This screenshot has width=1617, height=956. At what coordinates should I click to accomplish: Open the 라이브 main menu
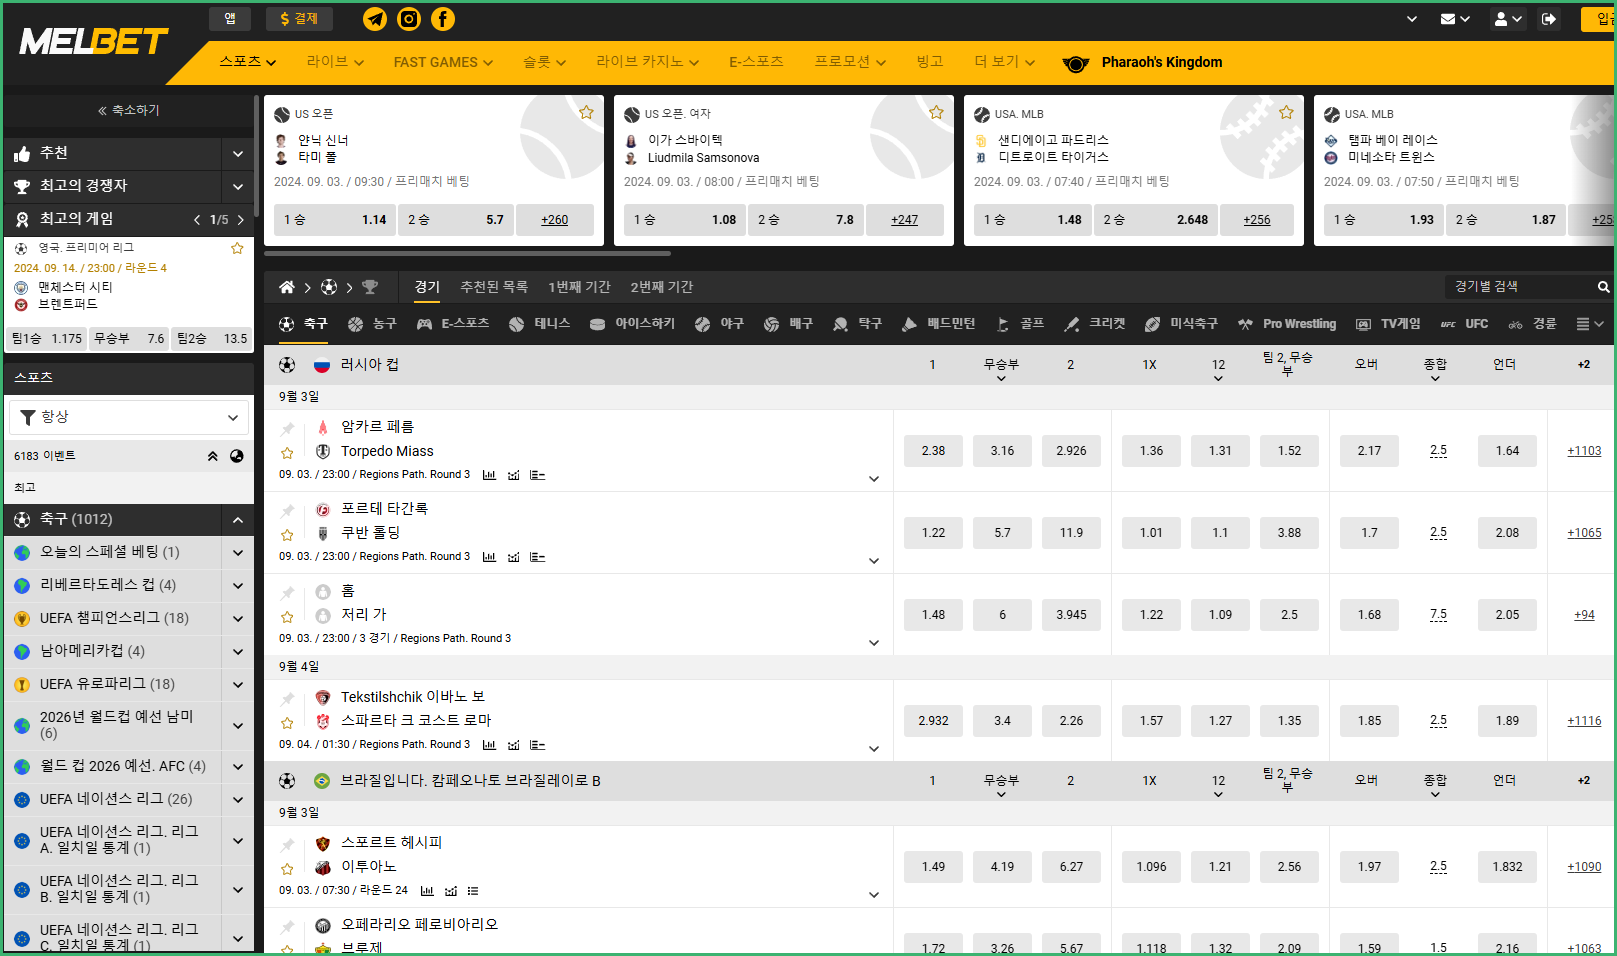coord(335,62)
